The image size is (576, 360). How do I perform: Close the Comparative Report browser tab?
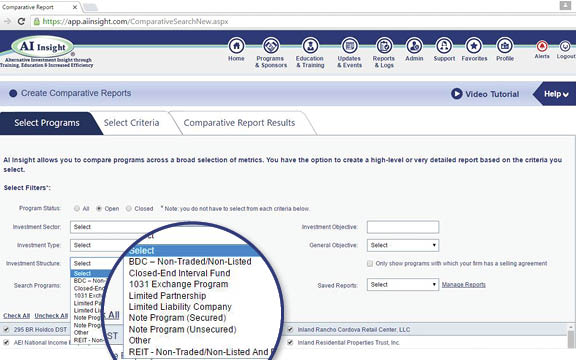tap(75, 7)
